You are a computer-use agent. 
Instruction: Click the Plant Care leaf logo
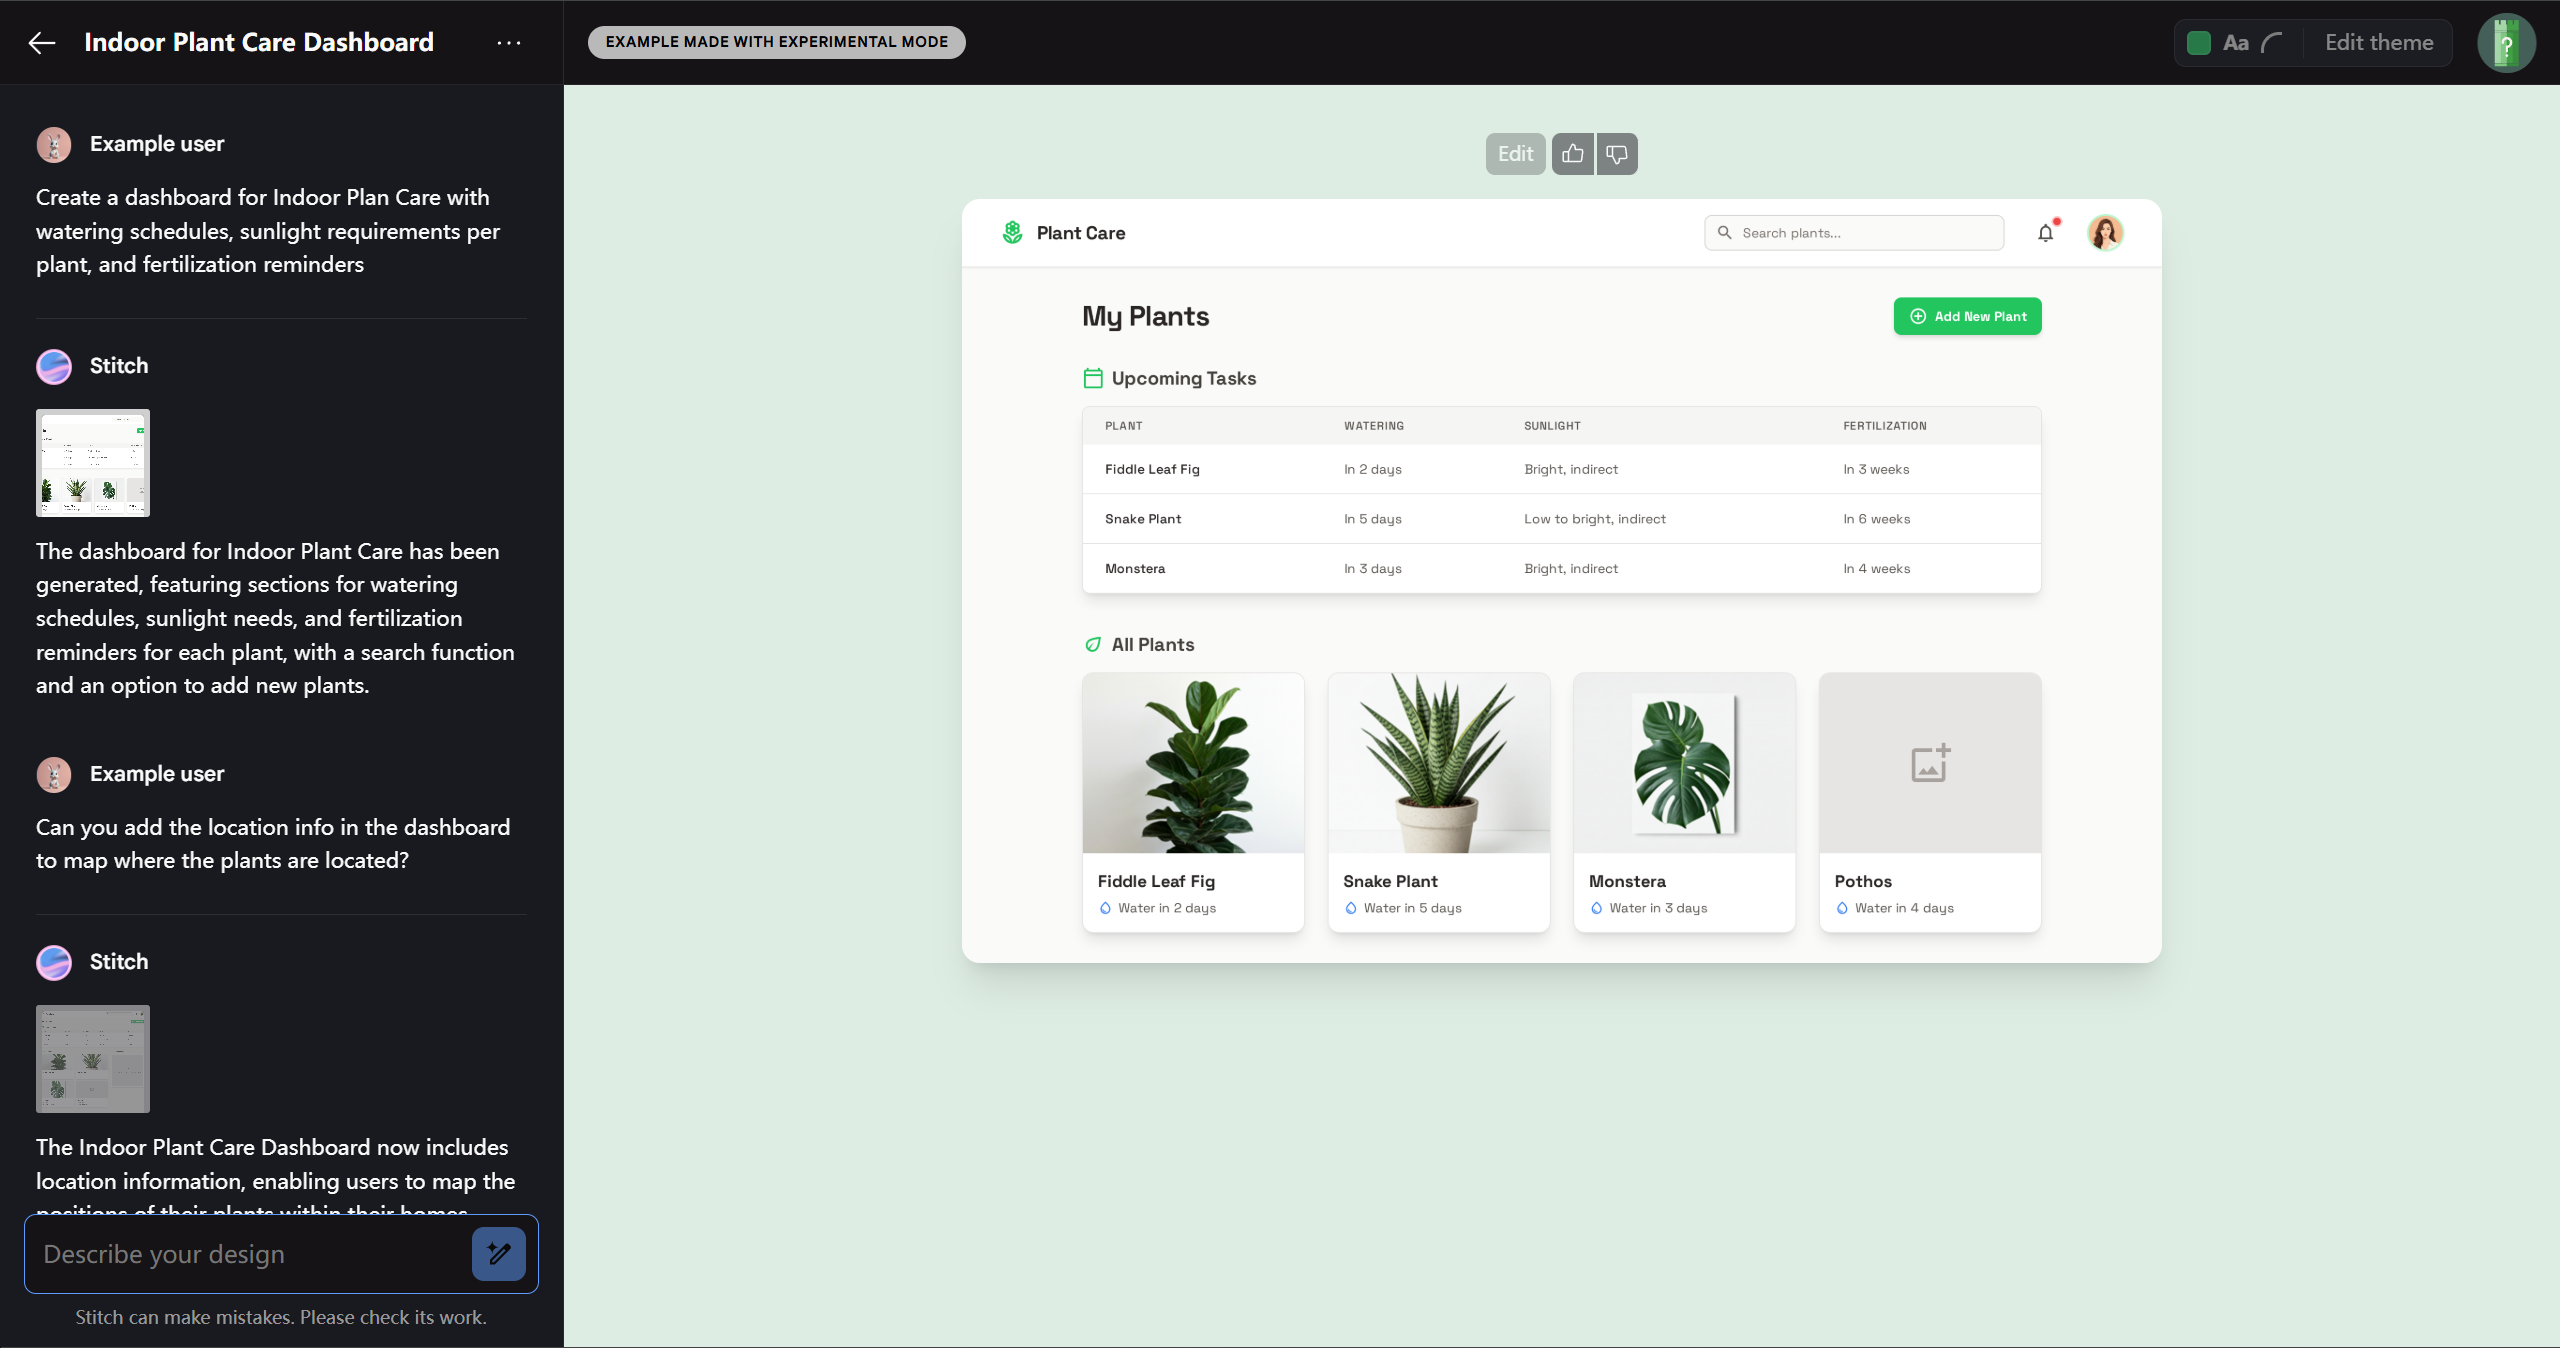1012,233
